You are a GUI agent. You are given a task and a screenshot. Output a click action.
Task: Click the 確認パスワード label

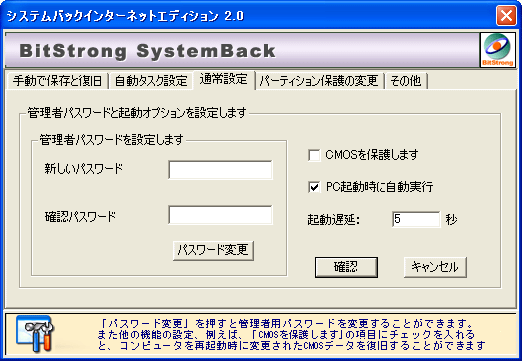coord(80,217)
